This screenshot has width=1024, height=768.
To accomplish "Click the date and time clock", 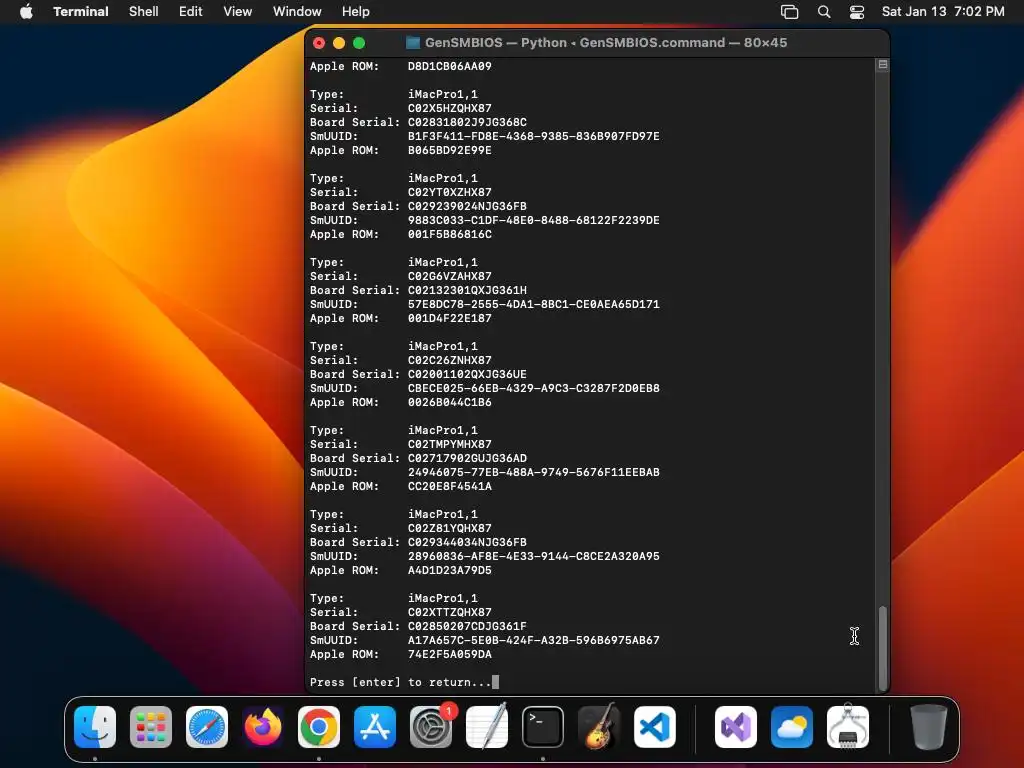I will [943, 12].
